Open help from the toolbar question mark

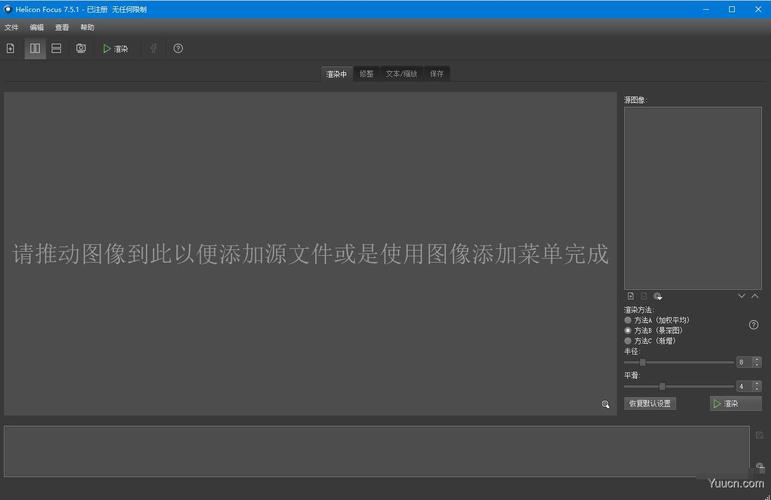[178, 48]
